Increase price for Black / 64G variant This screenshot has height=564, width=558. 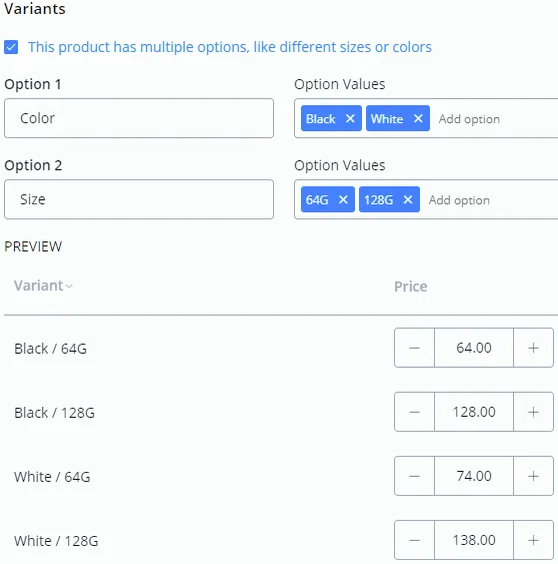(533, 348)
